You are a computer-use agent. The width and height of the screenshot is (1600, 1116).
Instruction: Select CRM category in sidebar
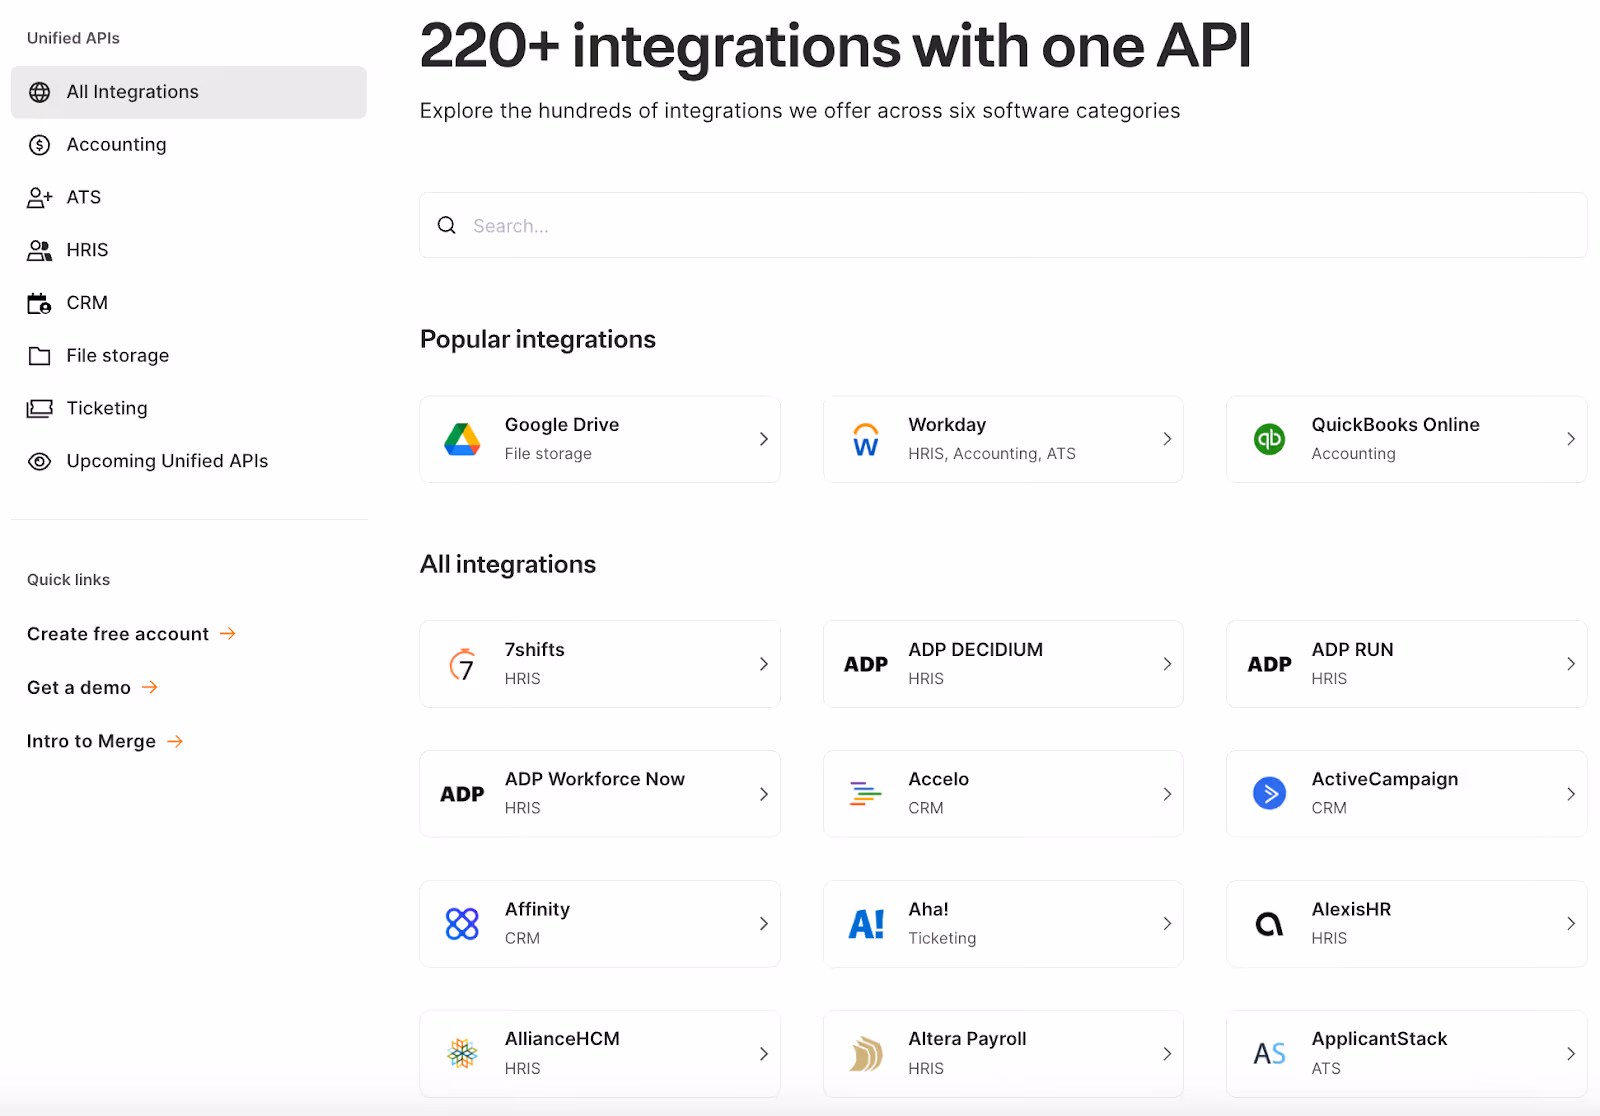pos(189,303)
